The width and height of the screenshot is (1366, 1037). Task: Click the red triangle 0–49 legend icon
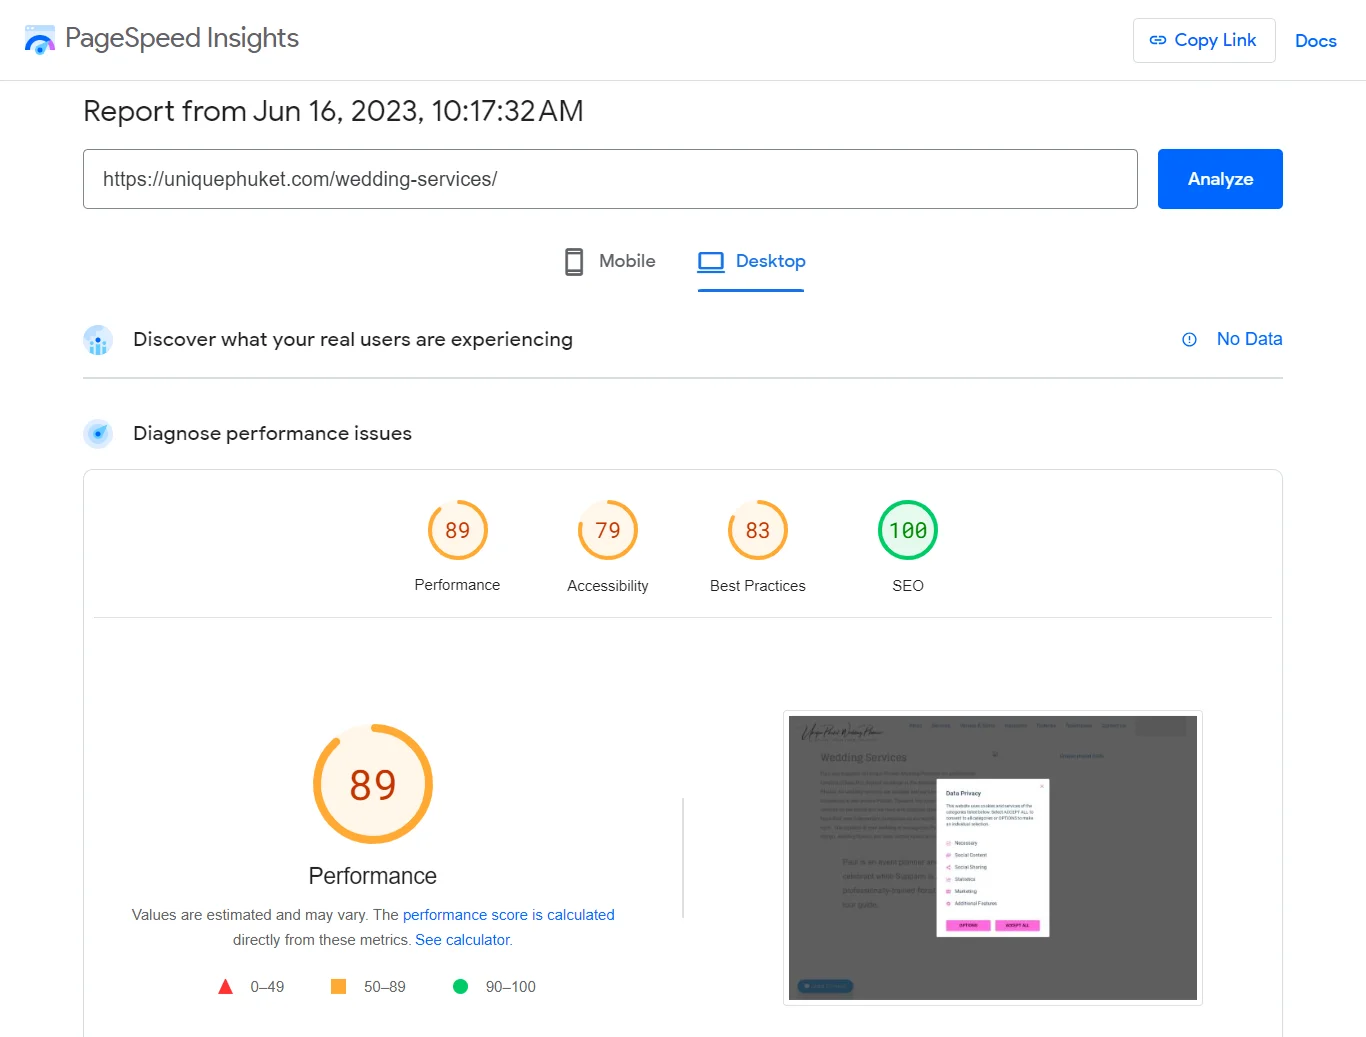tap(226, 987)
